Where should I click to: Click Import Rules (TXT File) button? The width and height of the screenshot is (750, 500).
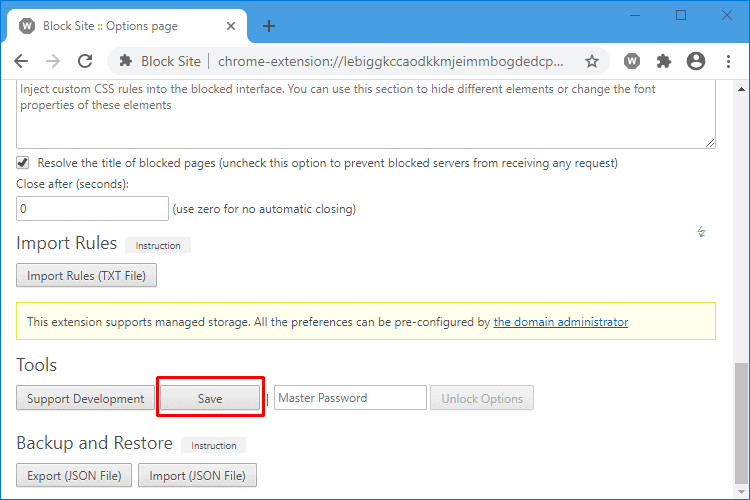point(87,276)
